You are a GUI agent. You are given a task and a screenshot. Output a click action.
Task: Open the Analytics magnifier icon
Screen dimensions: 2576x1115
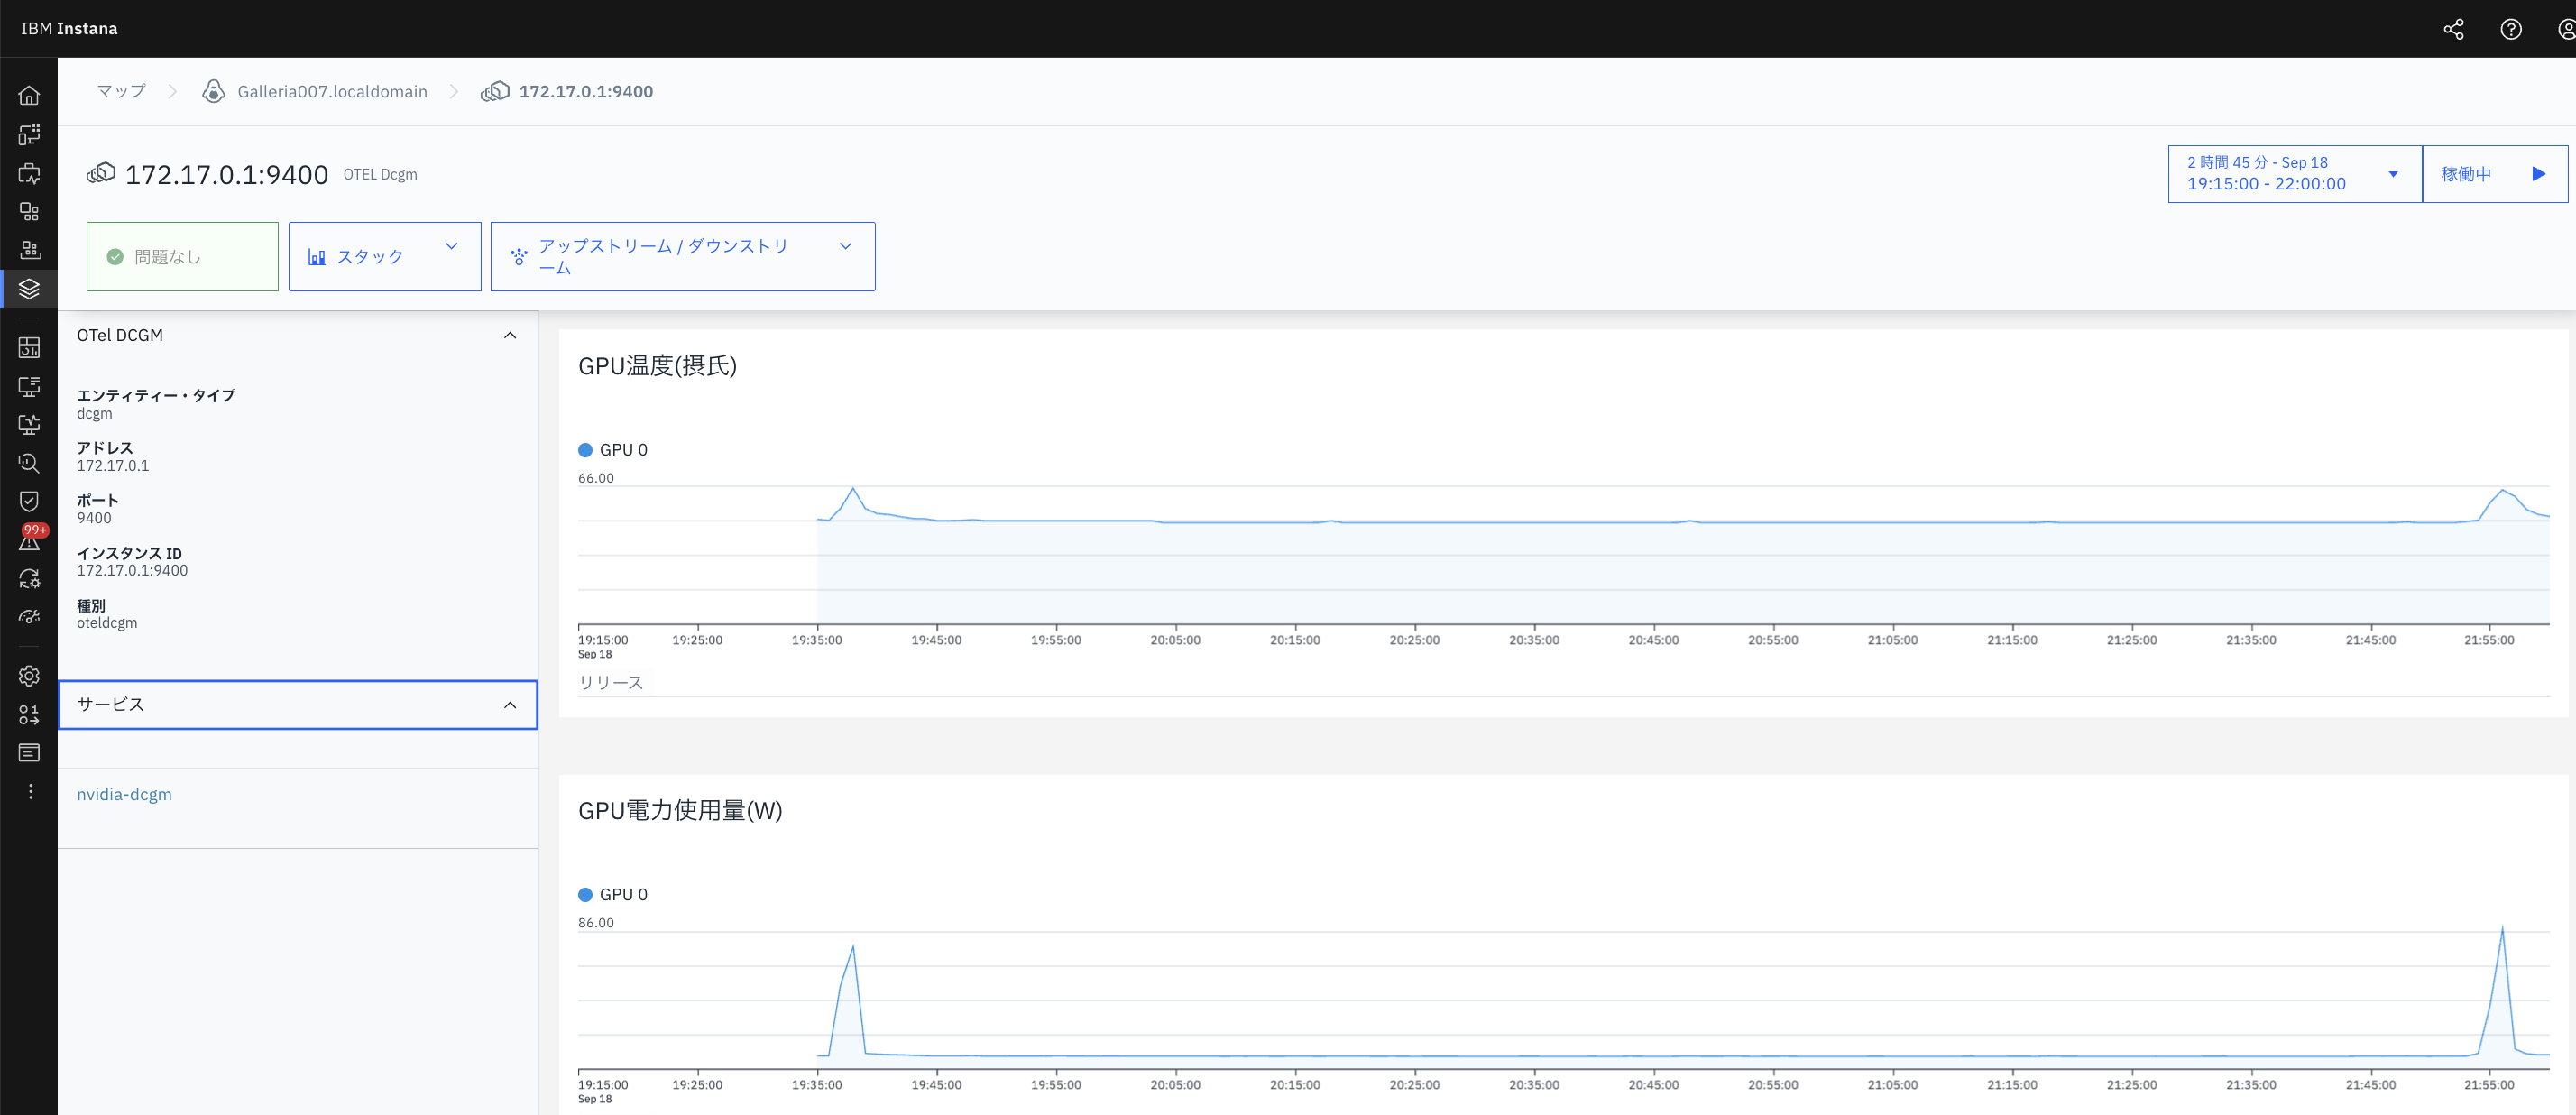(29, 463)
